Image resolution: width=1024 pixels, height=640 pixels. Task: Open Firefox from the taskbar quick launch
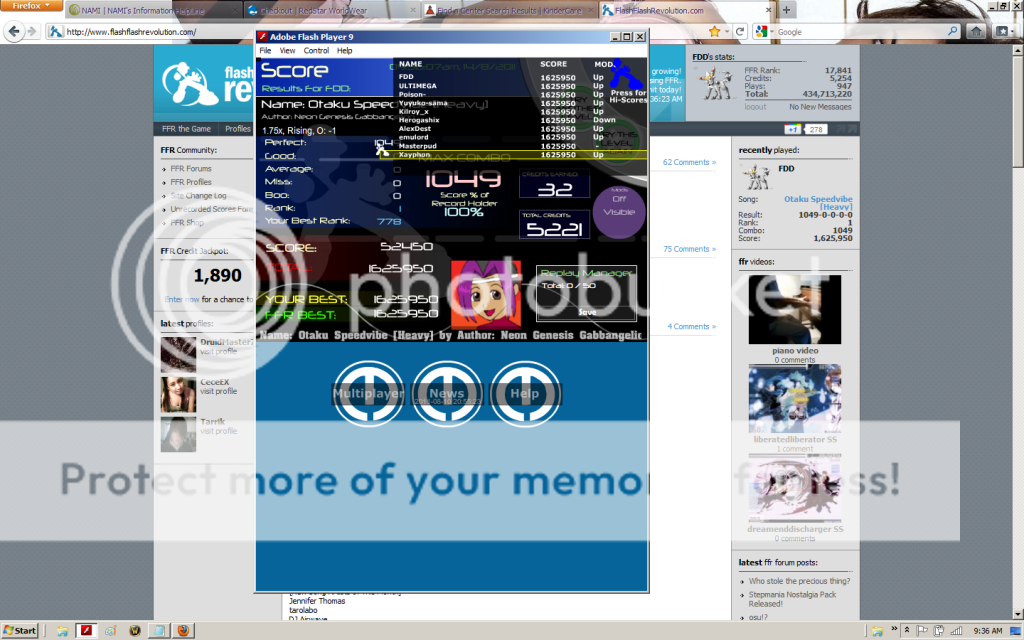(183, 631)
